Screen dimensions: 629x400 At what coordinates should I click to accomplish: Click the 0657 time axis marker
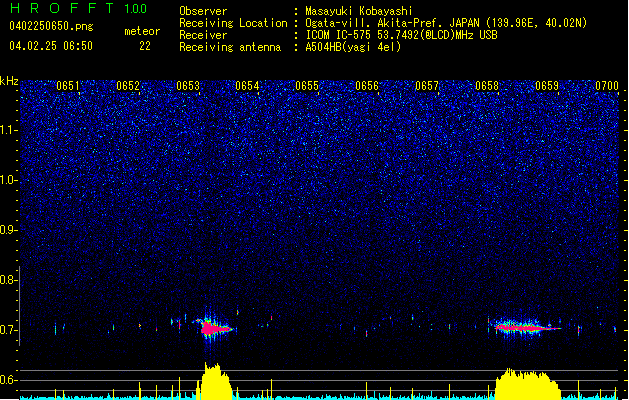pyautogui.click(x=427, y=86)
